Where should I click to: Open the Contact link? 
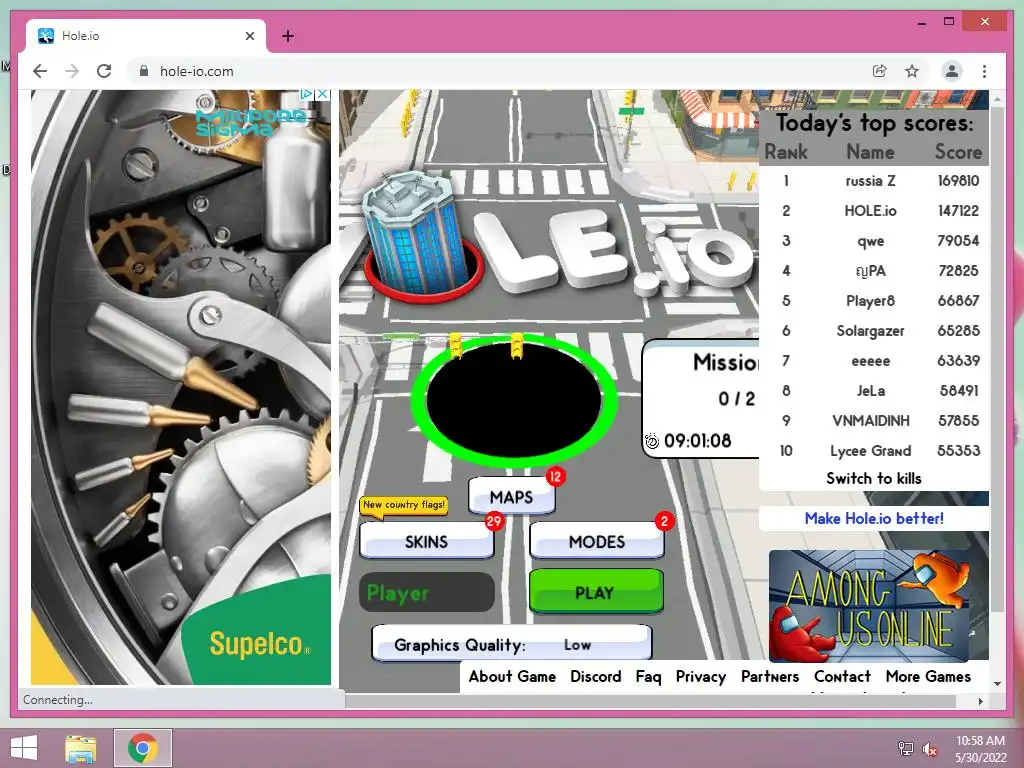(842, 677)
